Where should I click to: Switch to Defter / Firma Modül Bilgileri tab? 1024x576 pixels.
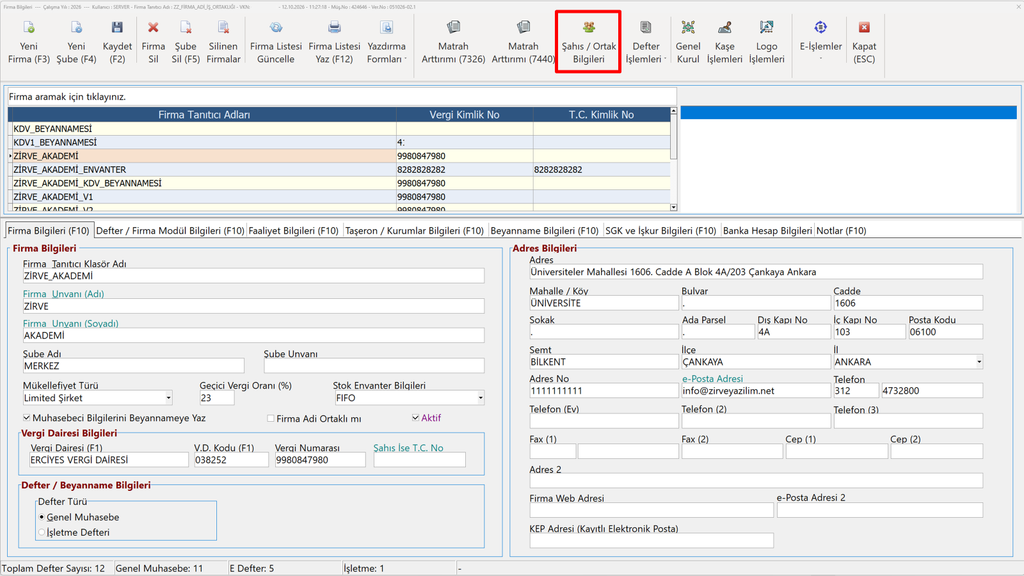tap(170, 231)
